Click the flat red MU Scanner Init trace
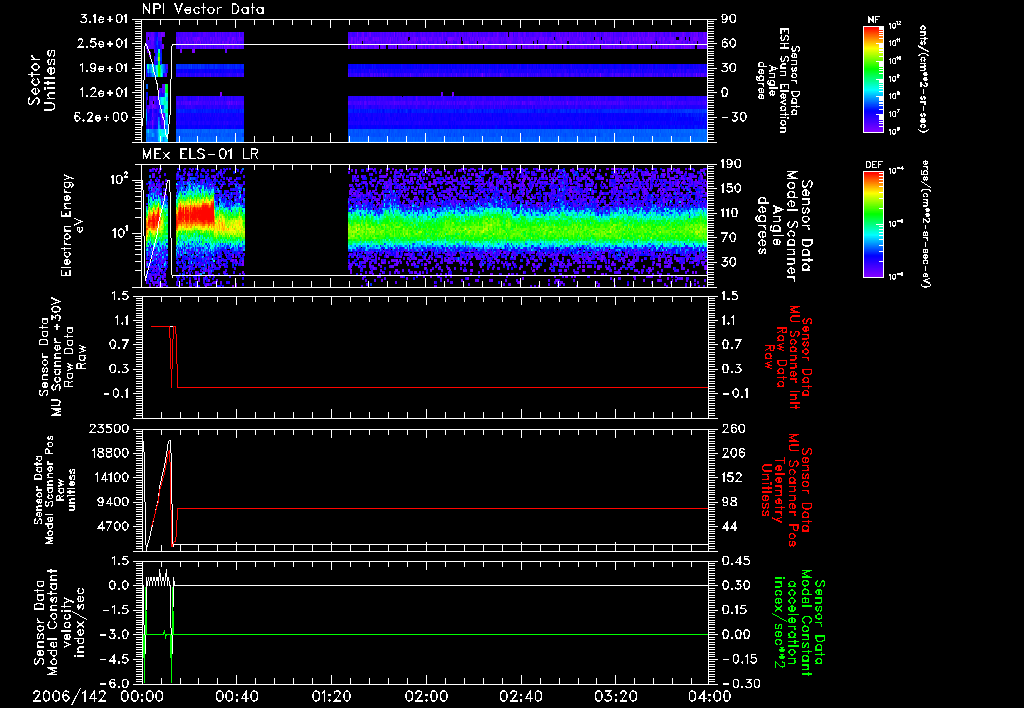This screenshot has width=1024, height=708. pyautogui.click(x=441, y=387)
